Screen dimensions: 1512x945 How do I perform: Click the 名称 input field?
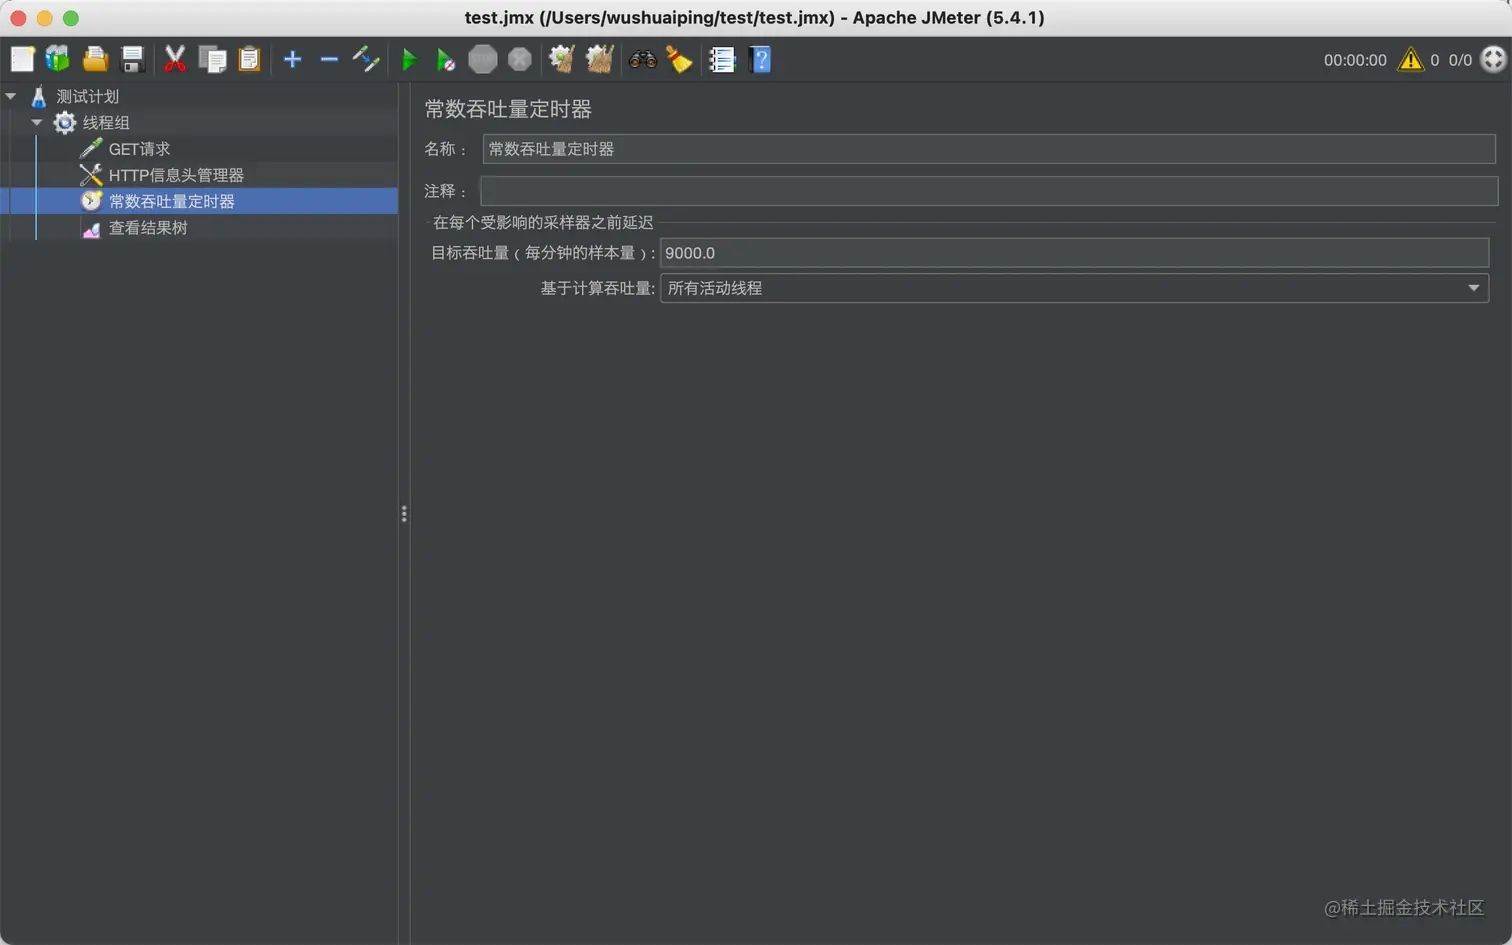pos(989,149)
